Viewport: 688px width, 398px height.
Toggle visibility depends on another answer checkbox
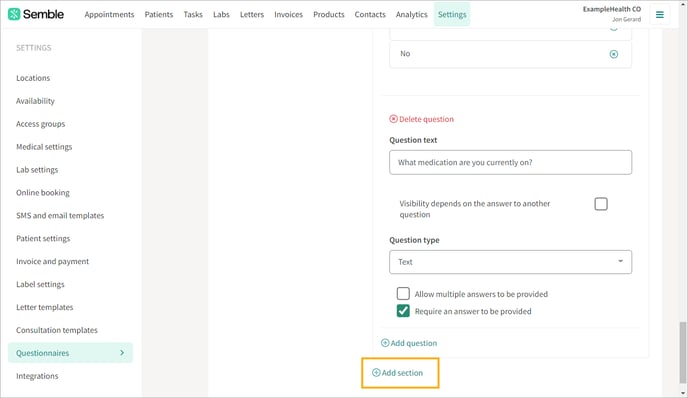tap(601, 204)
